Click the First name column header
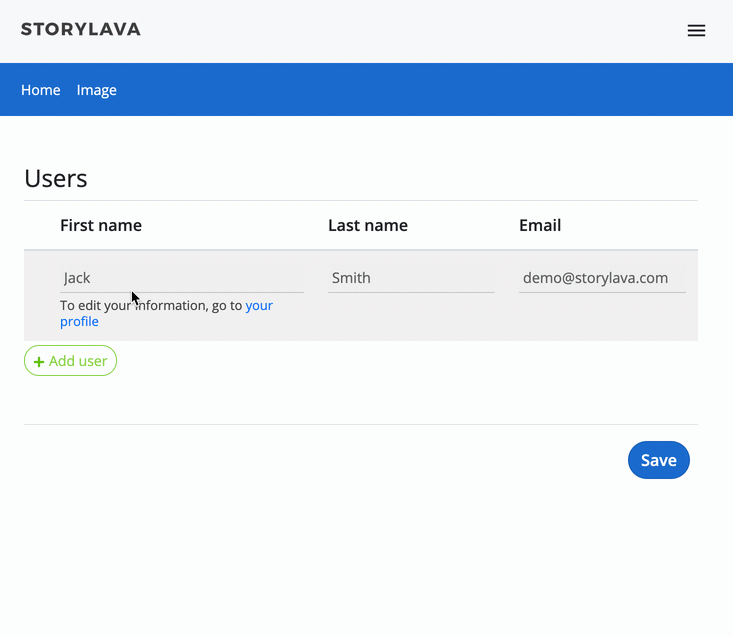 point(101,225)
